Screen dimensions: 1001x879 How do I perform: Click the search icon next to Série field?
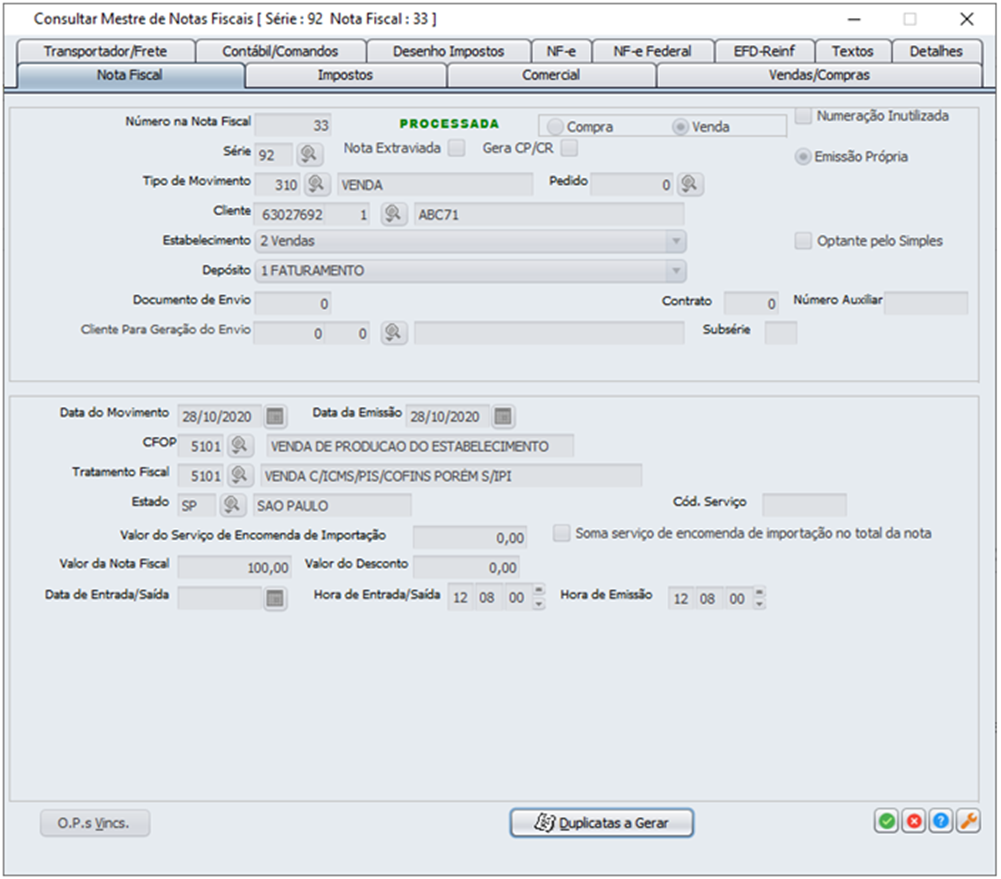coord(309,154)
